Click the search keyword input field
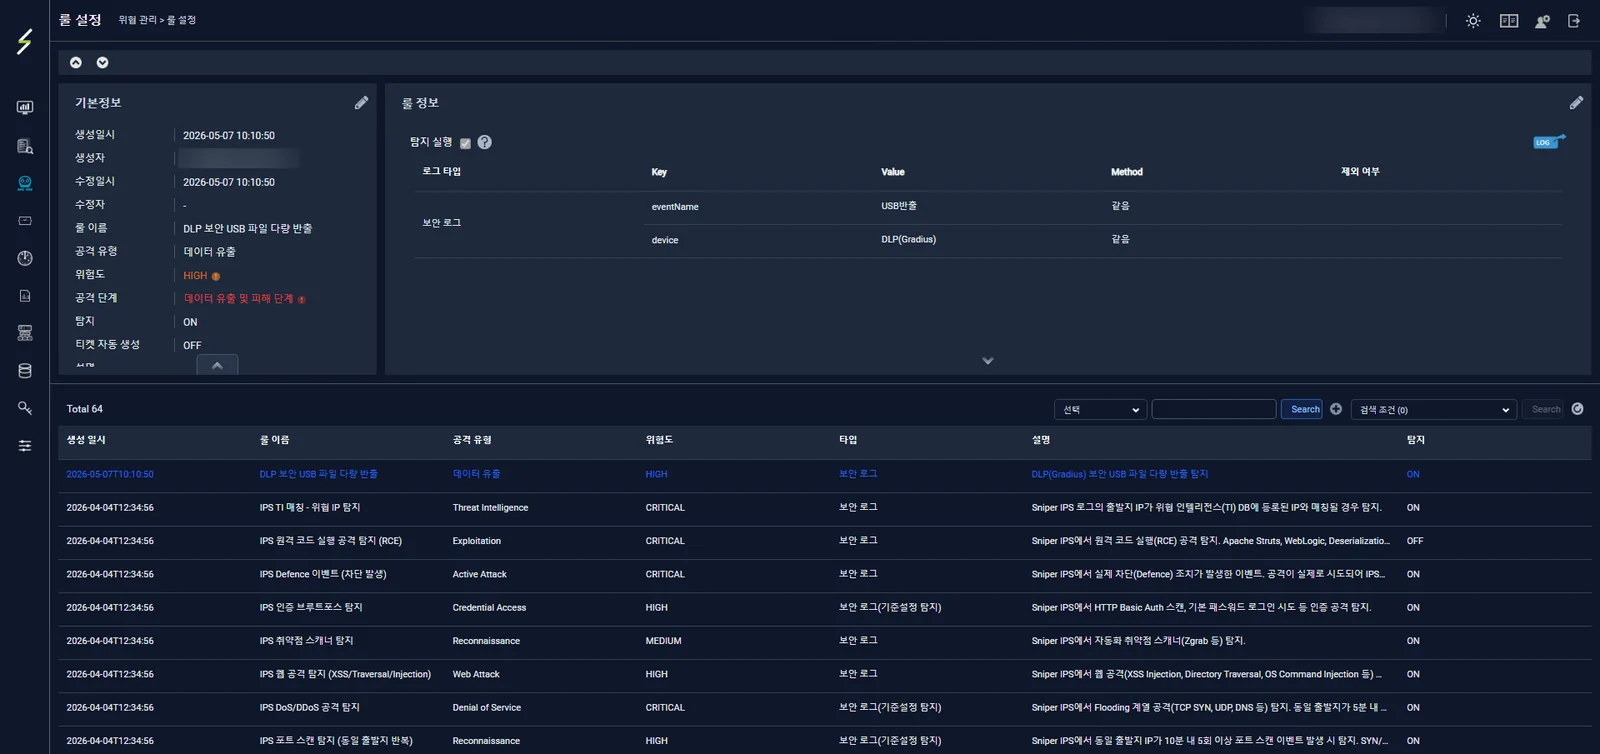Screen dimensions: 1600x754 click(1214, 409)
